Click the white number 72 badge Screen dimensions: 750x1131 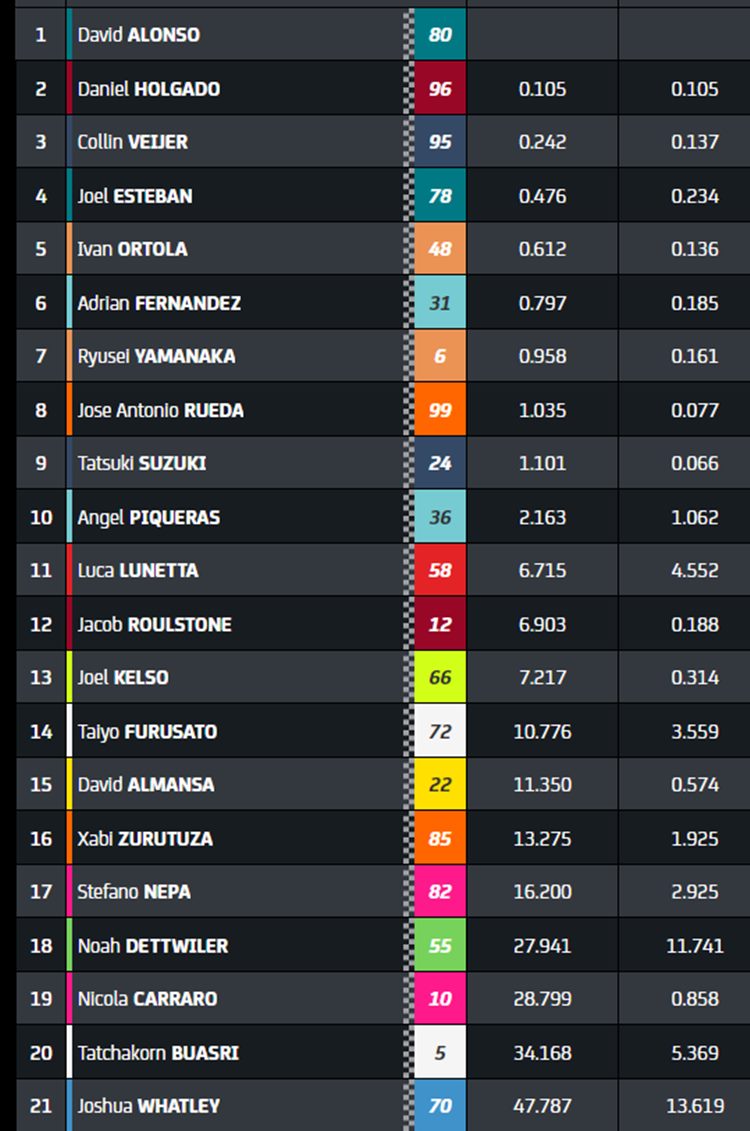click(440, 731)
